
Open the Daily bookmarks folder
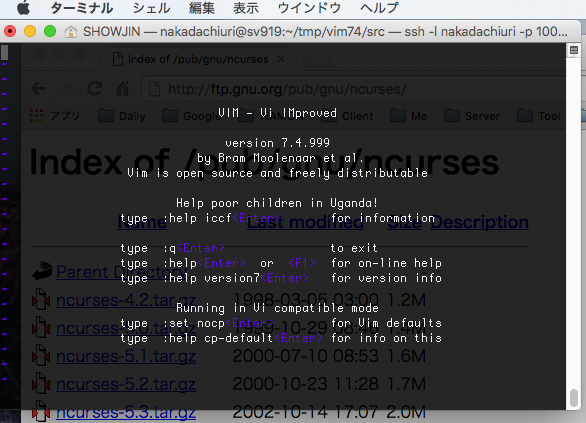point(121,116)
